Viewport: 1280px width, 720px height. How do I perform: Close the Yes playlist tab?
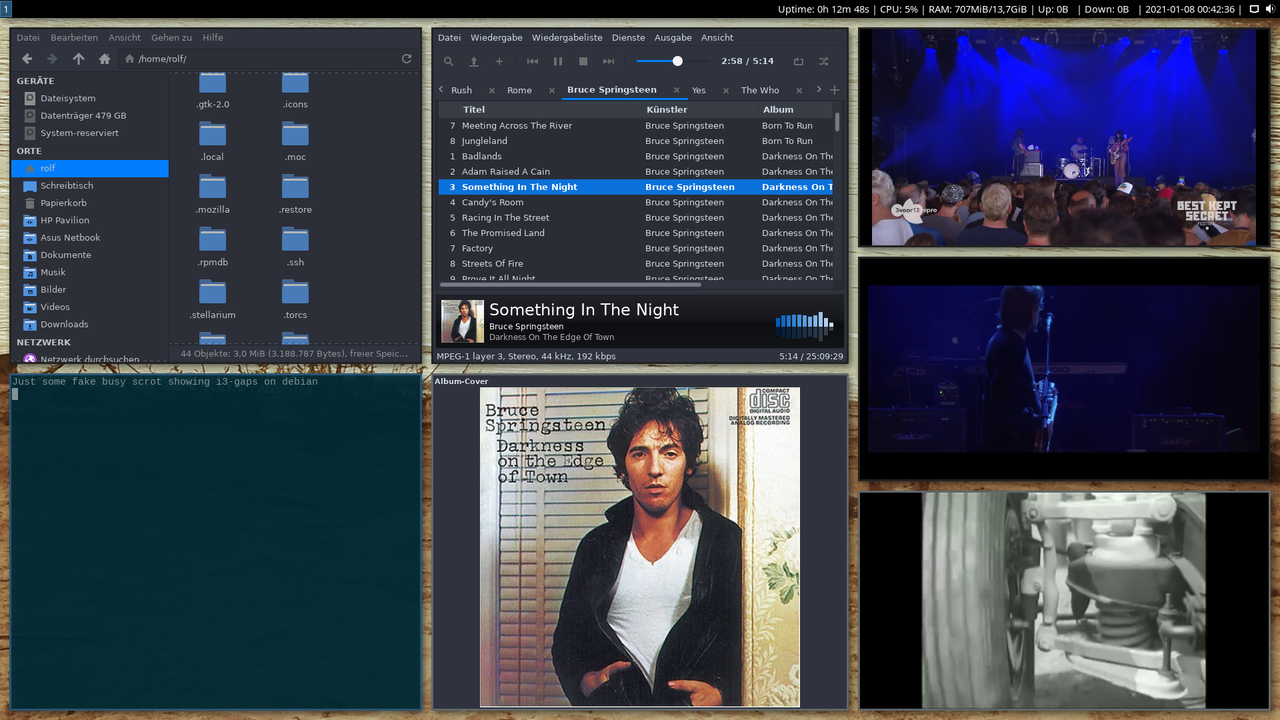coord(725,90)
